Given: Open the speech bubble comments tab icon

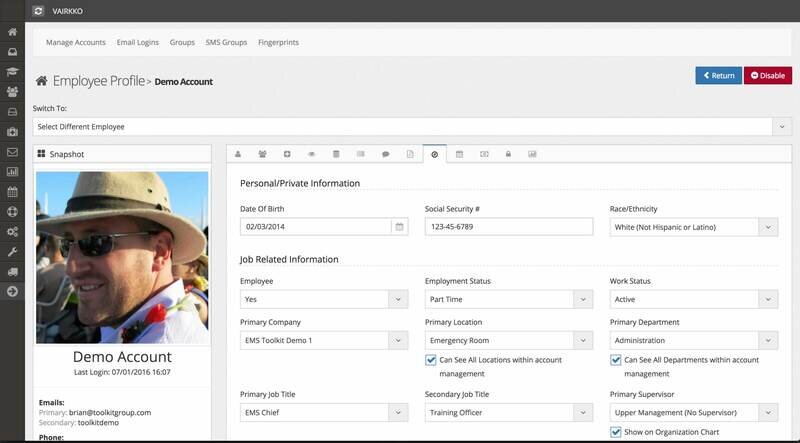Looking at the screenshot, I should point(385,155).
